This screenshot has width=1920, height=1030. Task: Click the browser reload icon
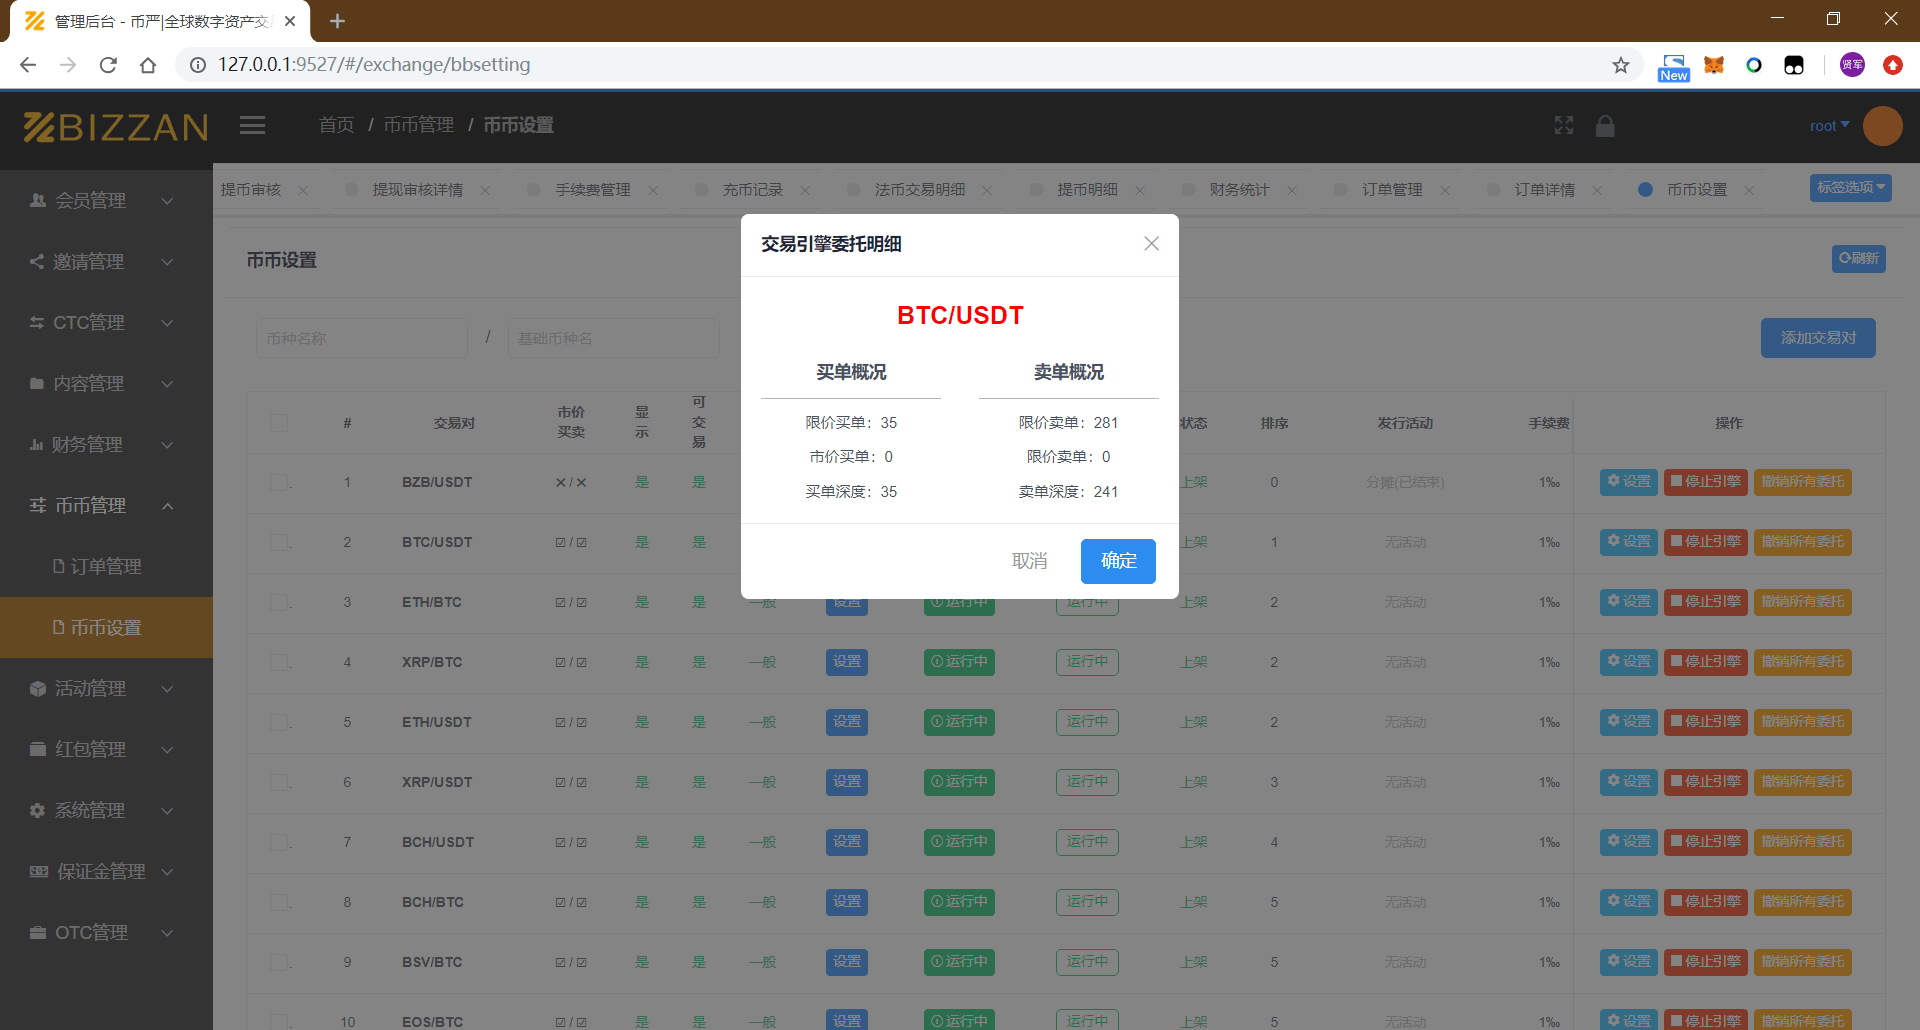click(108, 65)
